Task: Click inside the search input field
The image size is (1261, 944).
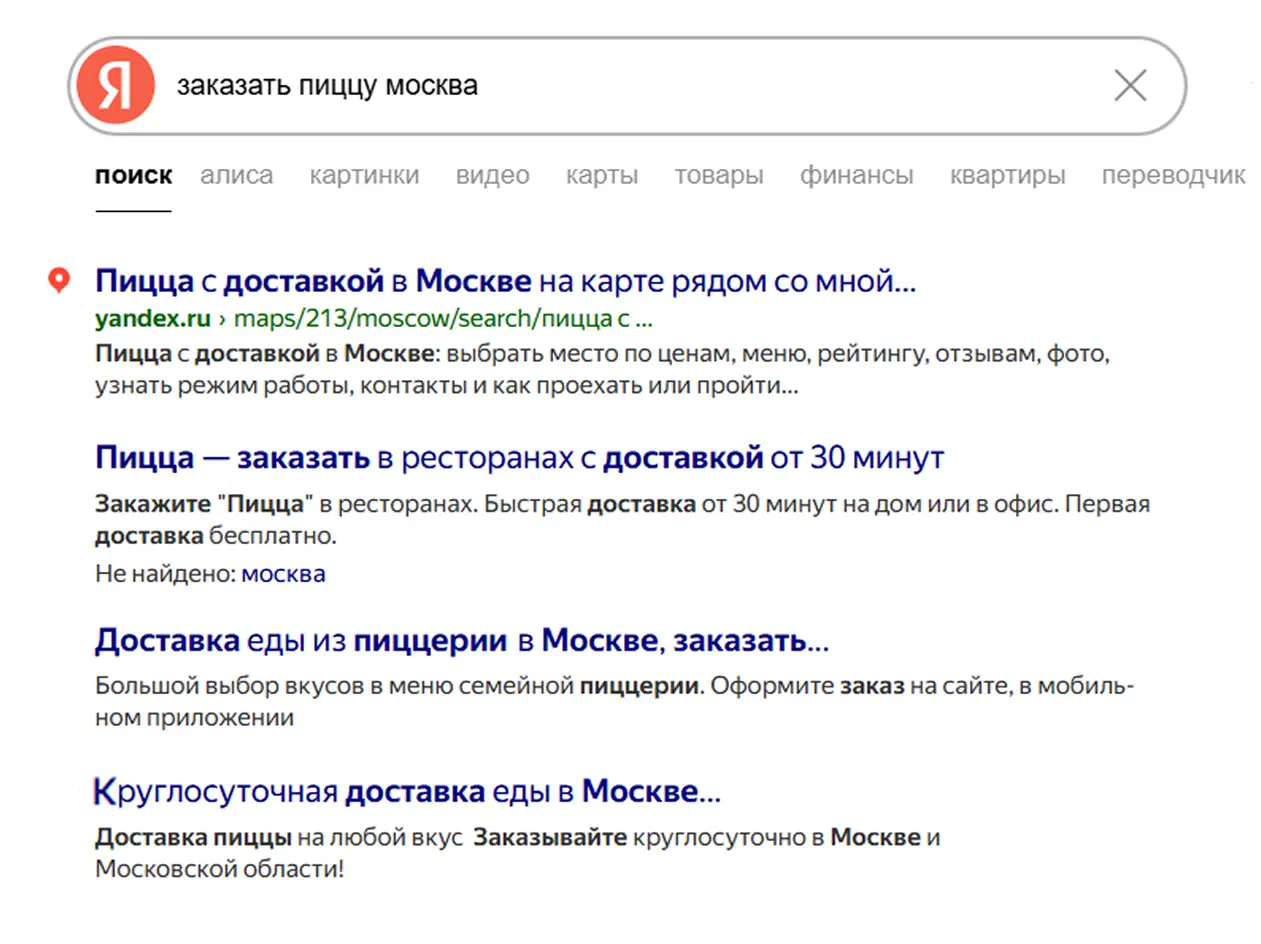Action: click(x=630, y=87)
